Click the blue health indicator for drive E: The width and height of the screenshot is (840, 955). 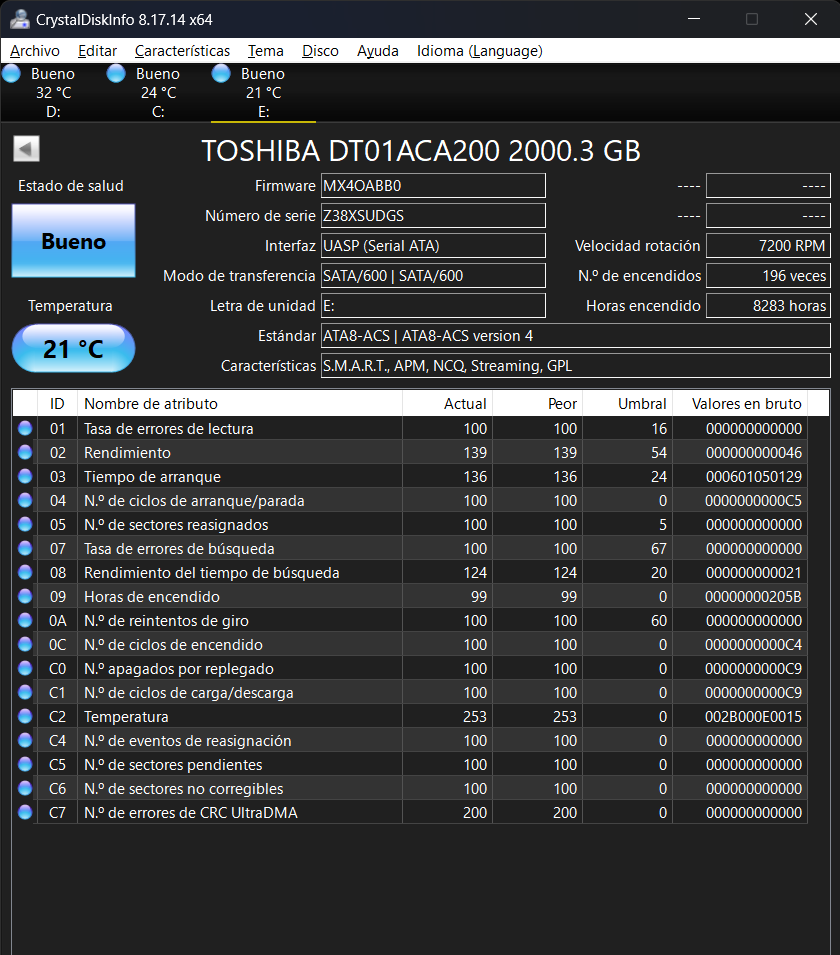pos(221,73)
